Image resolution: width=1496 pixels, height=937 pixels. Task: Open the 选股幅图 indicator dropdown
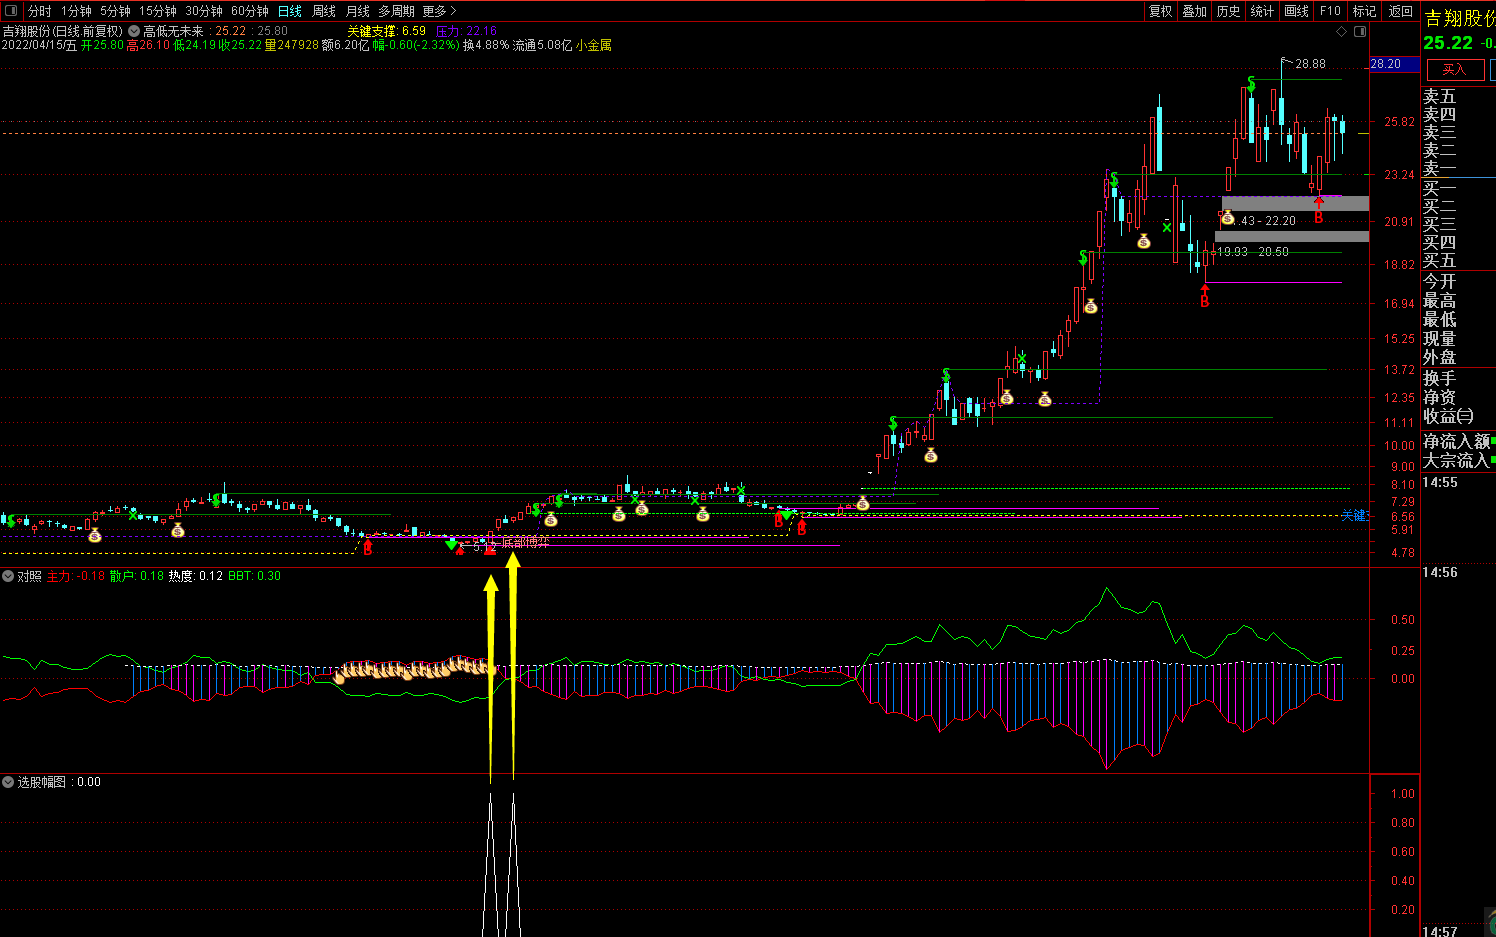(8, 782)
